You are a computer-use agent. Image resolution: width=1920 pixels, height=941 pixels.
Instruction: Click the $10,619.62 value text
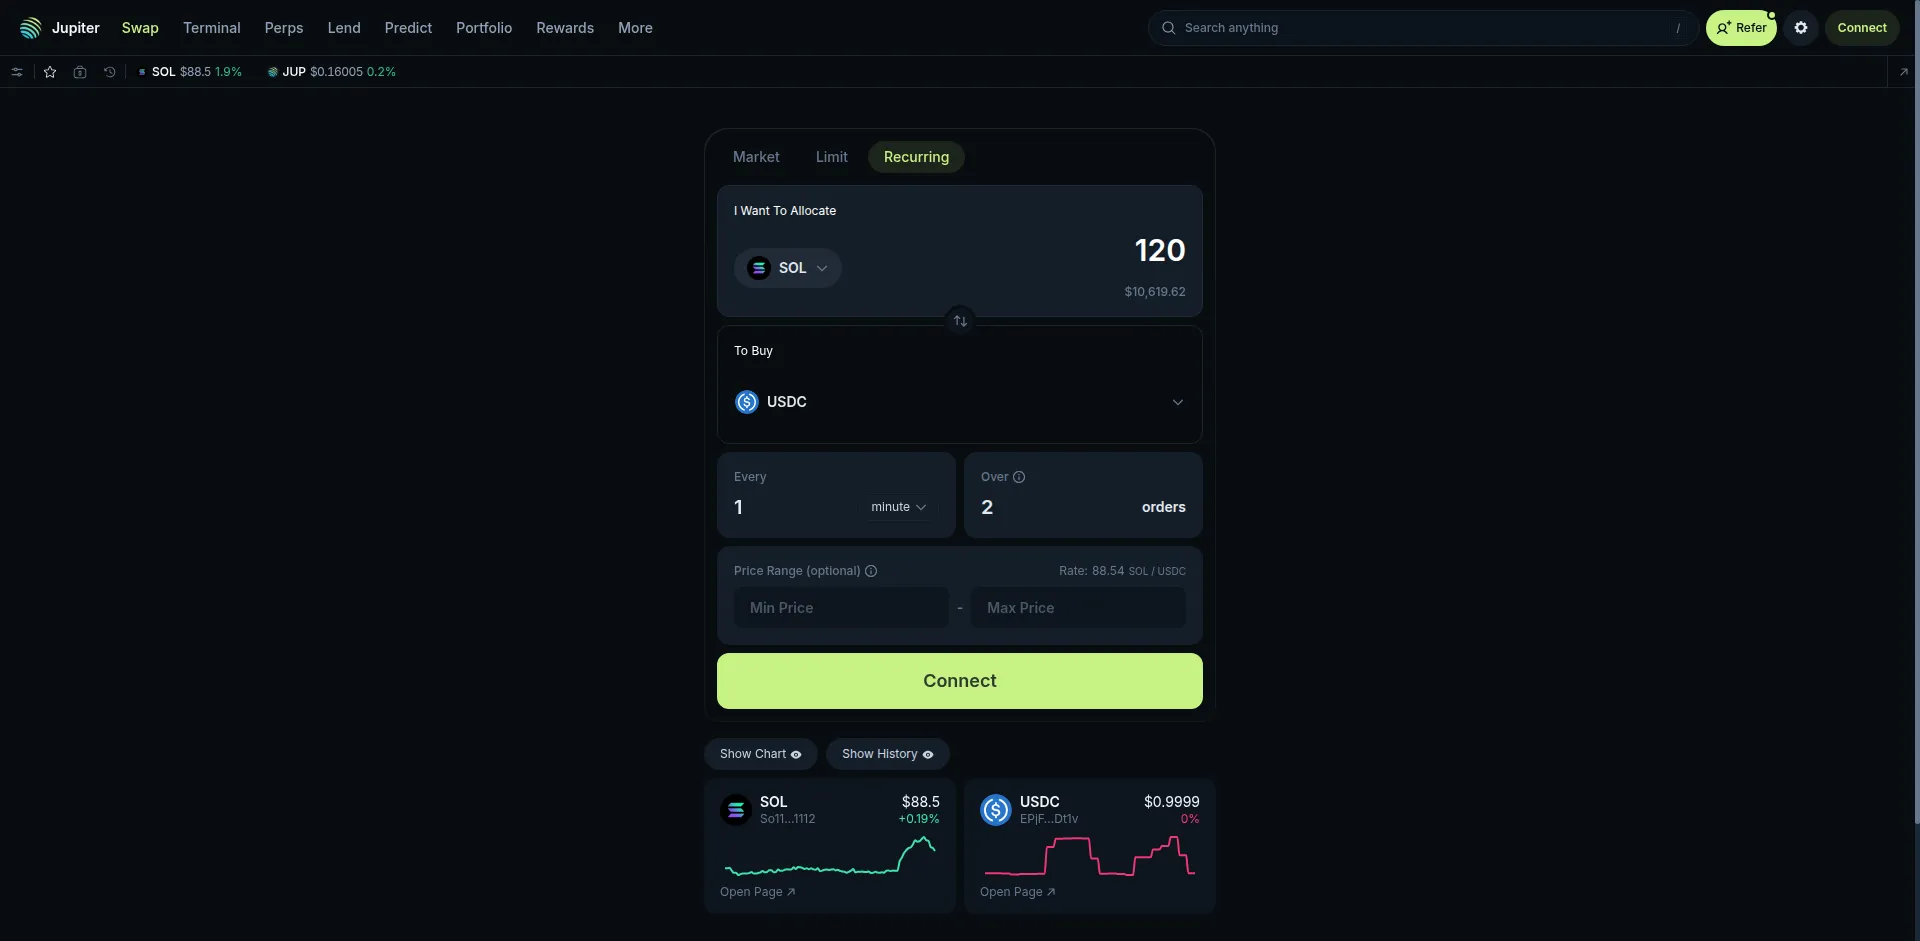click(1155, 292)
